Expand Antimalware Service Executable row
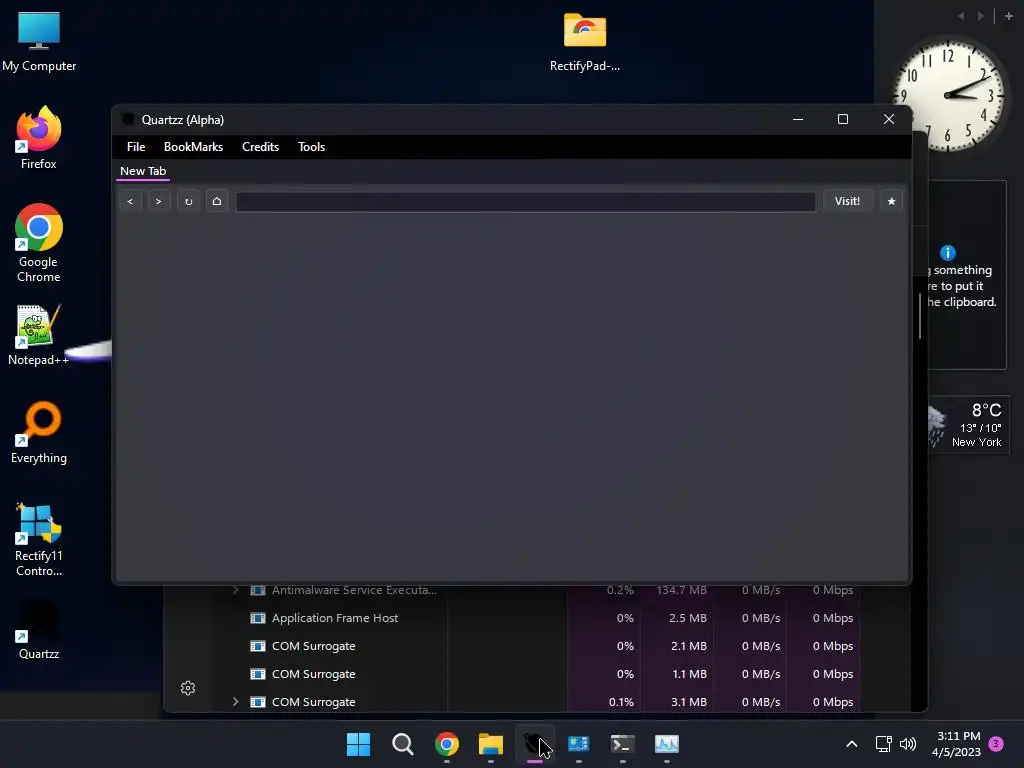Image resolution: width=1024 pixels, height=768 pixels. point(236,590)
